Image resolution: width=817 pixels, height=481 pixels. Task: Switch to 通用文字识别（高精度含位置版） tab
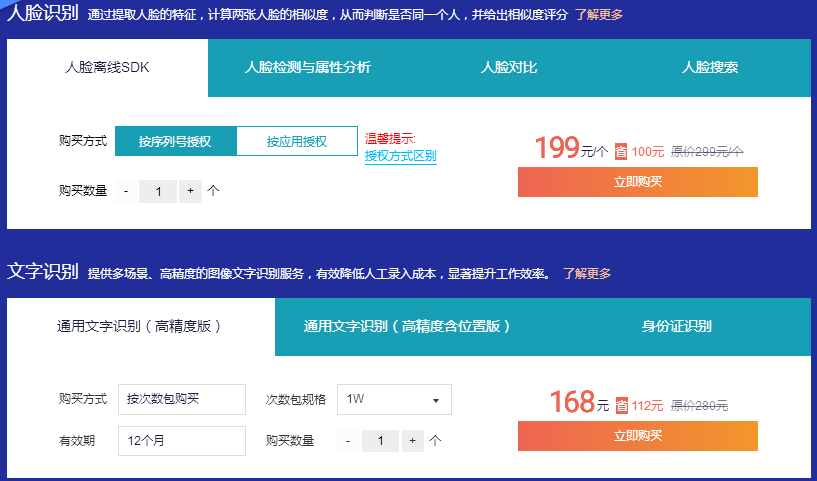(x=408, y=326)
